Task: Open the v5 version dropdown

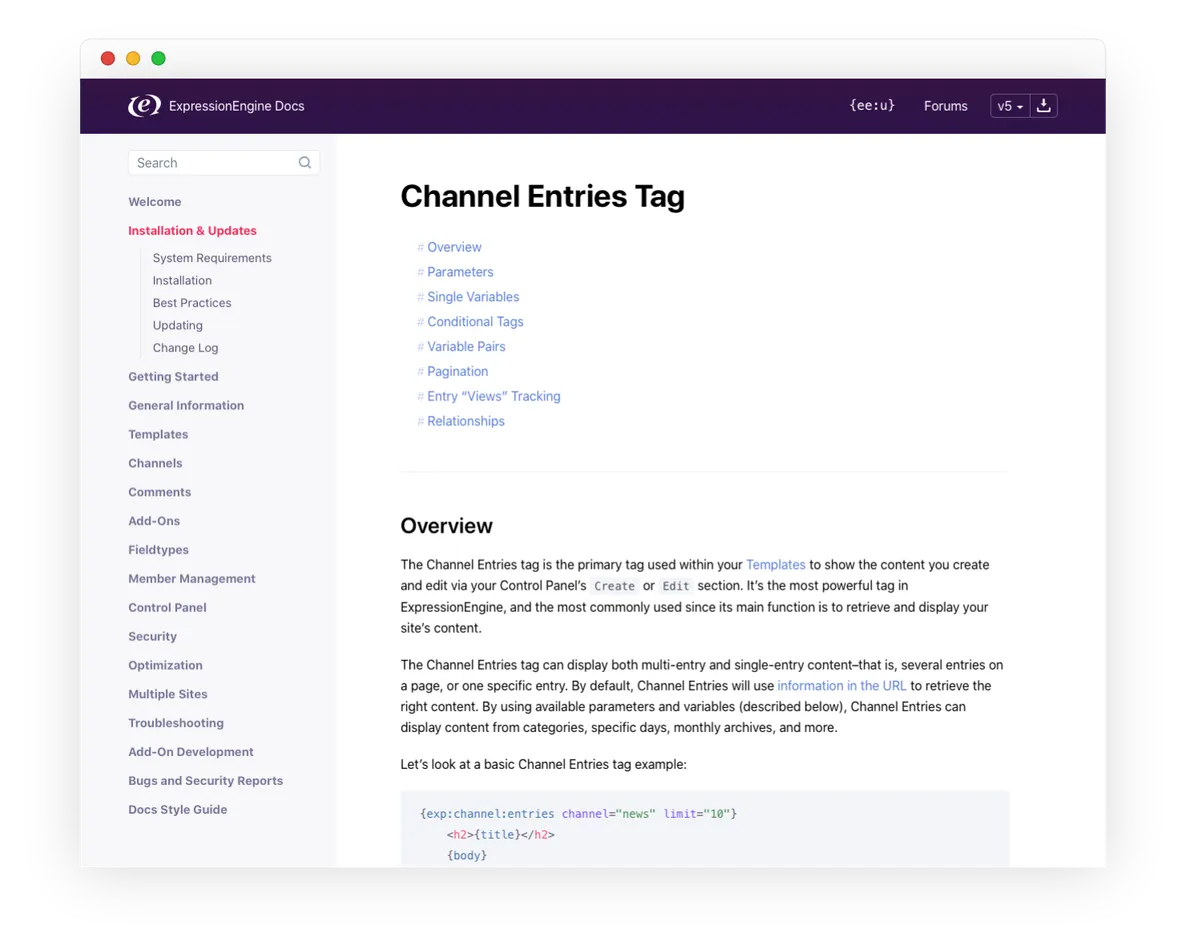Action: (x=1010, y=106)
